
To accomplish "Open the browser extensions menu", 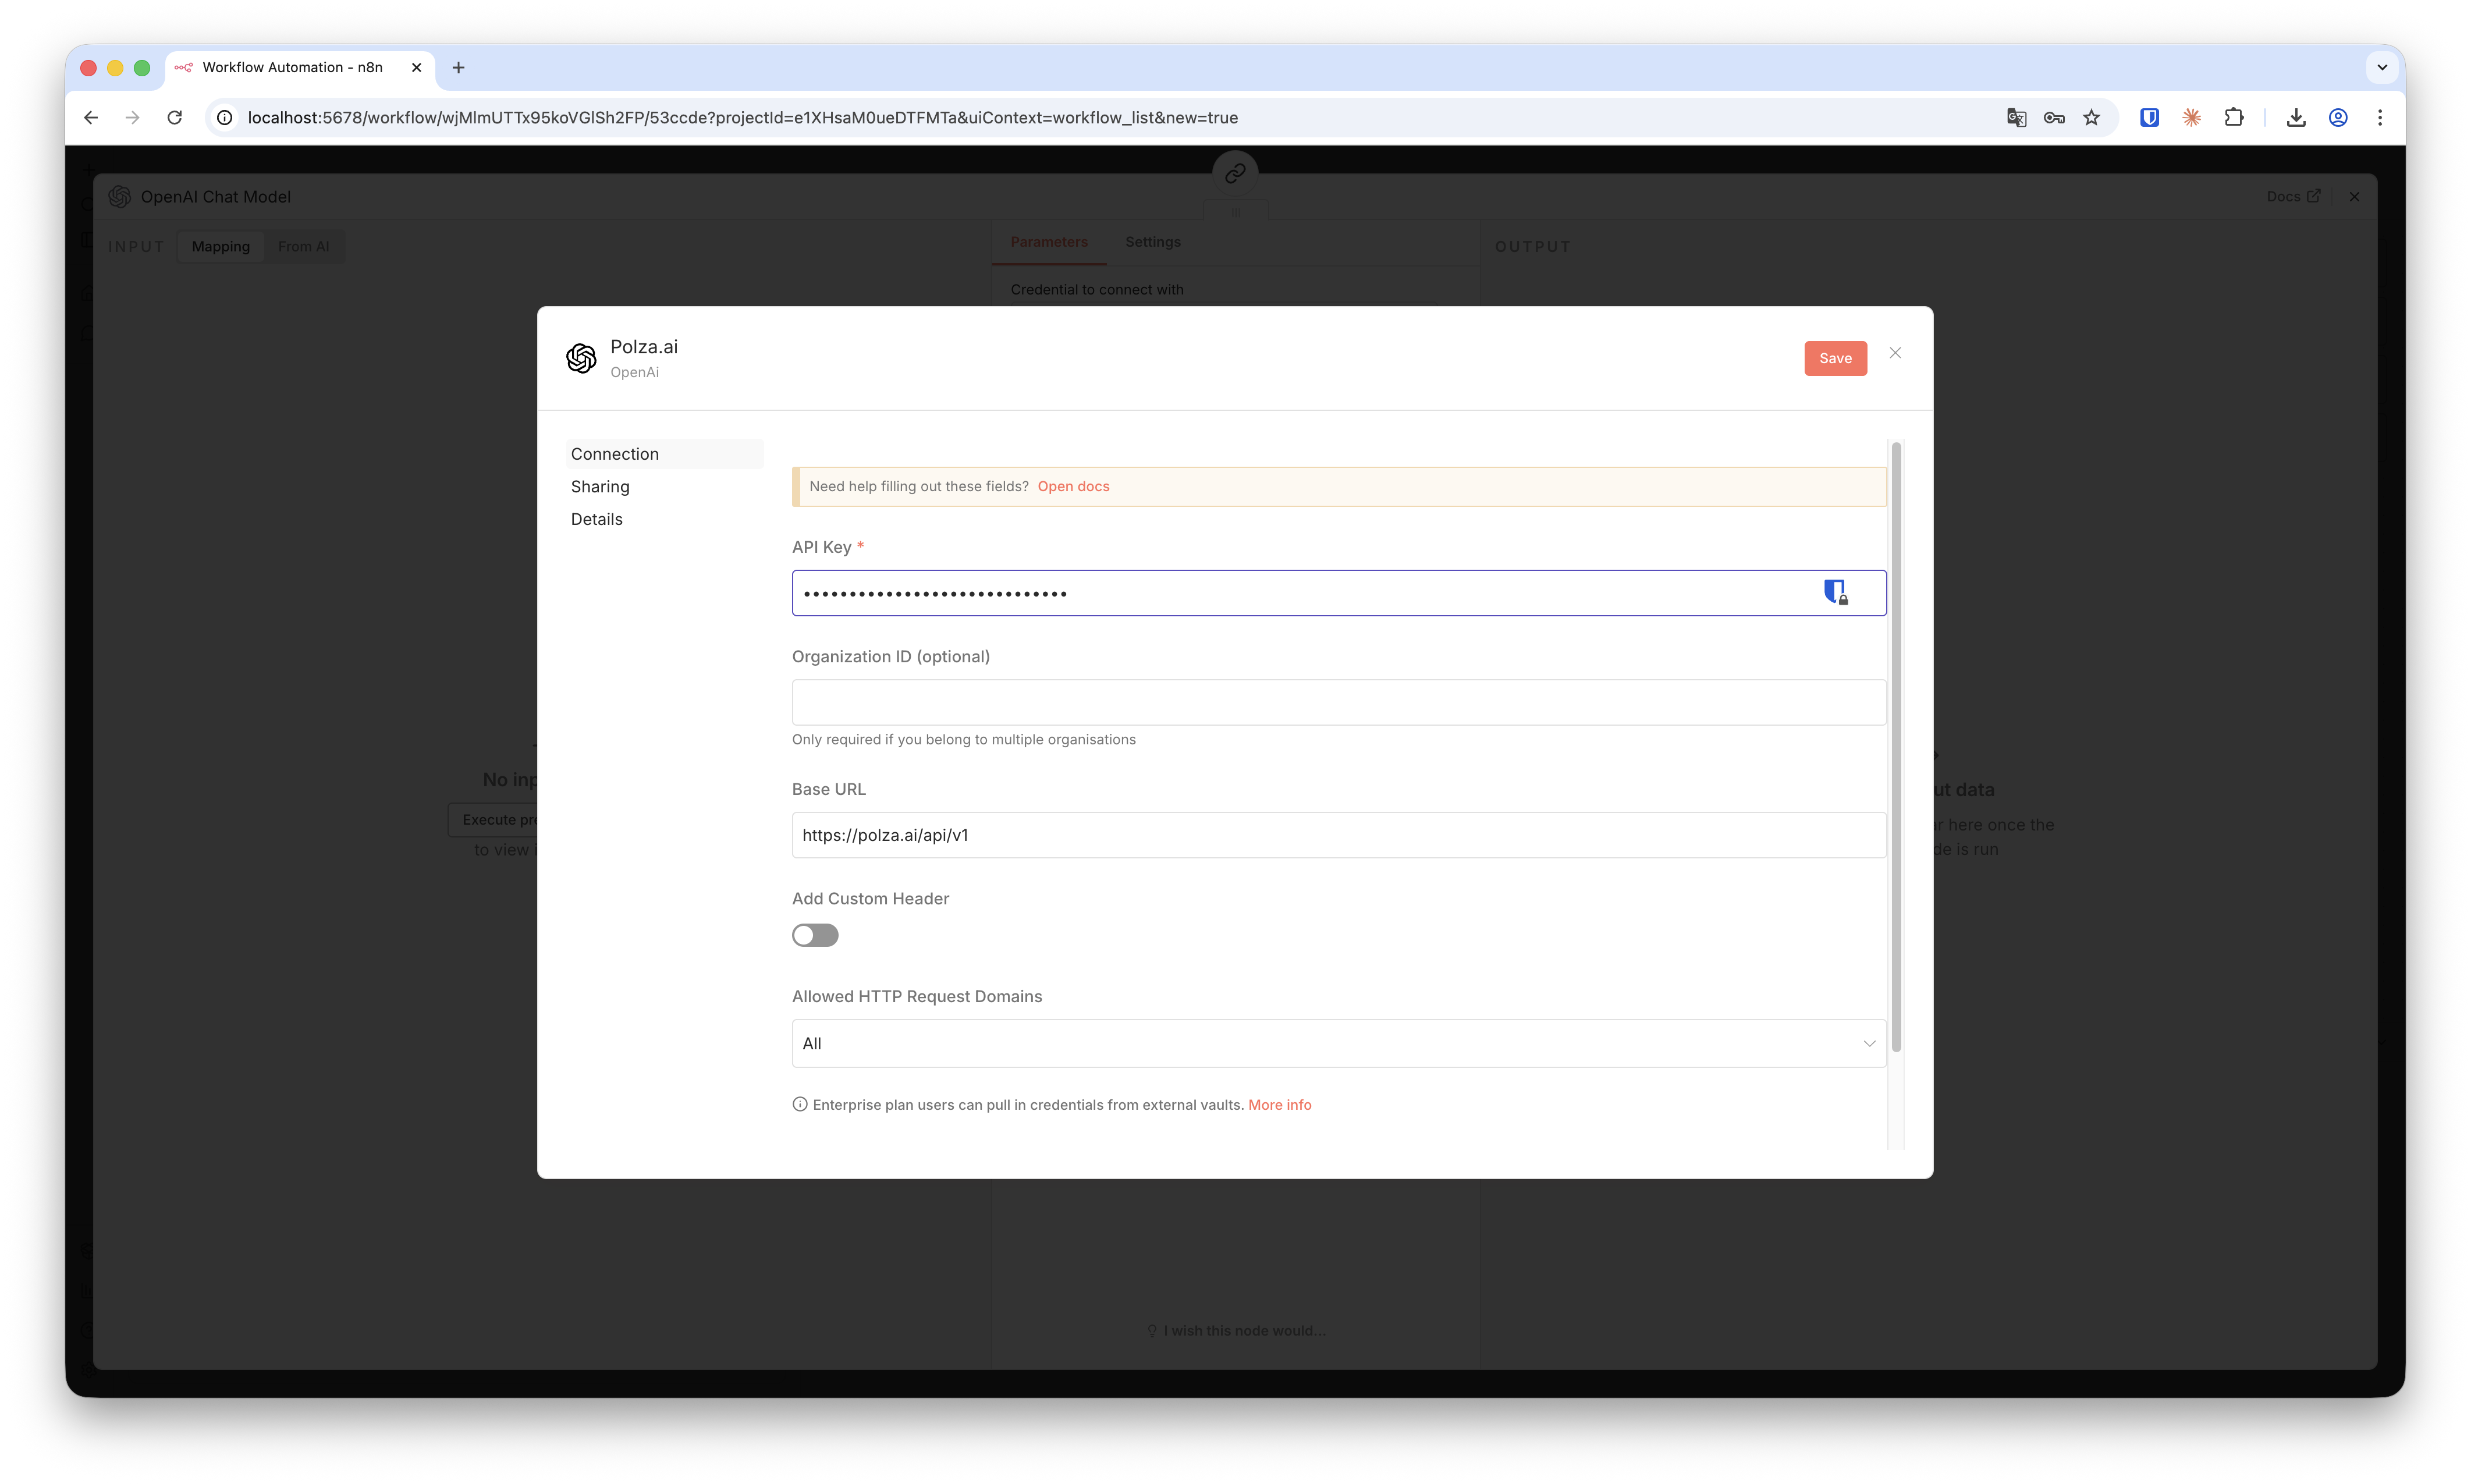I will [x=2234, y=118].
